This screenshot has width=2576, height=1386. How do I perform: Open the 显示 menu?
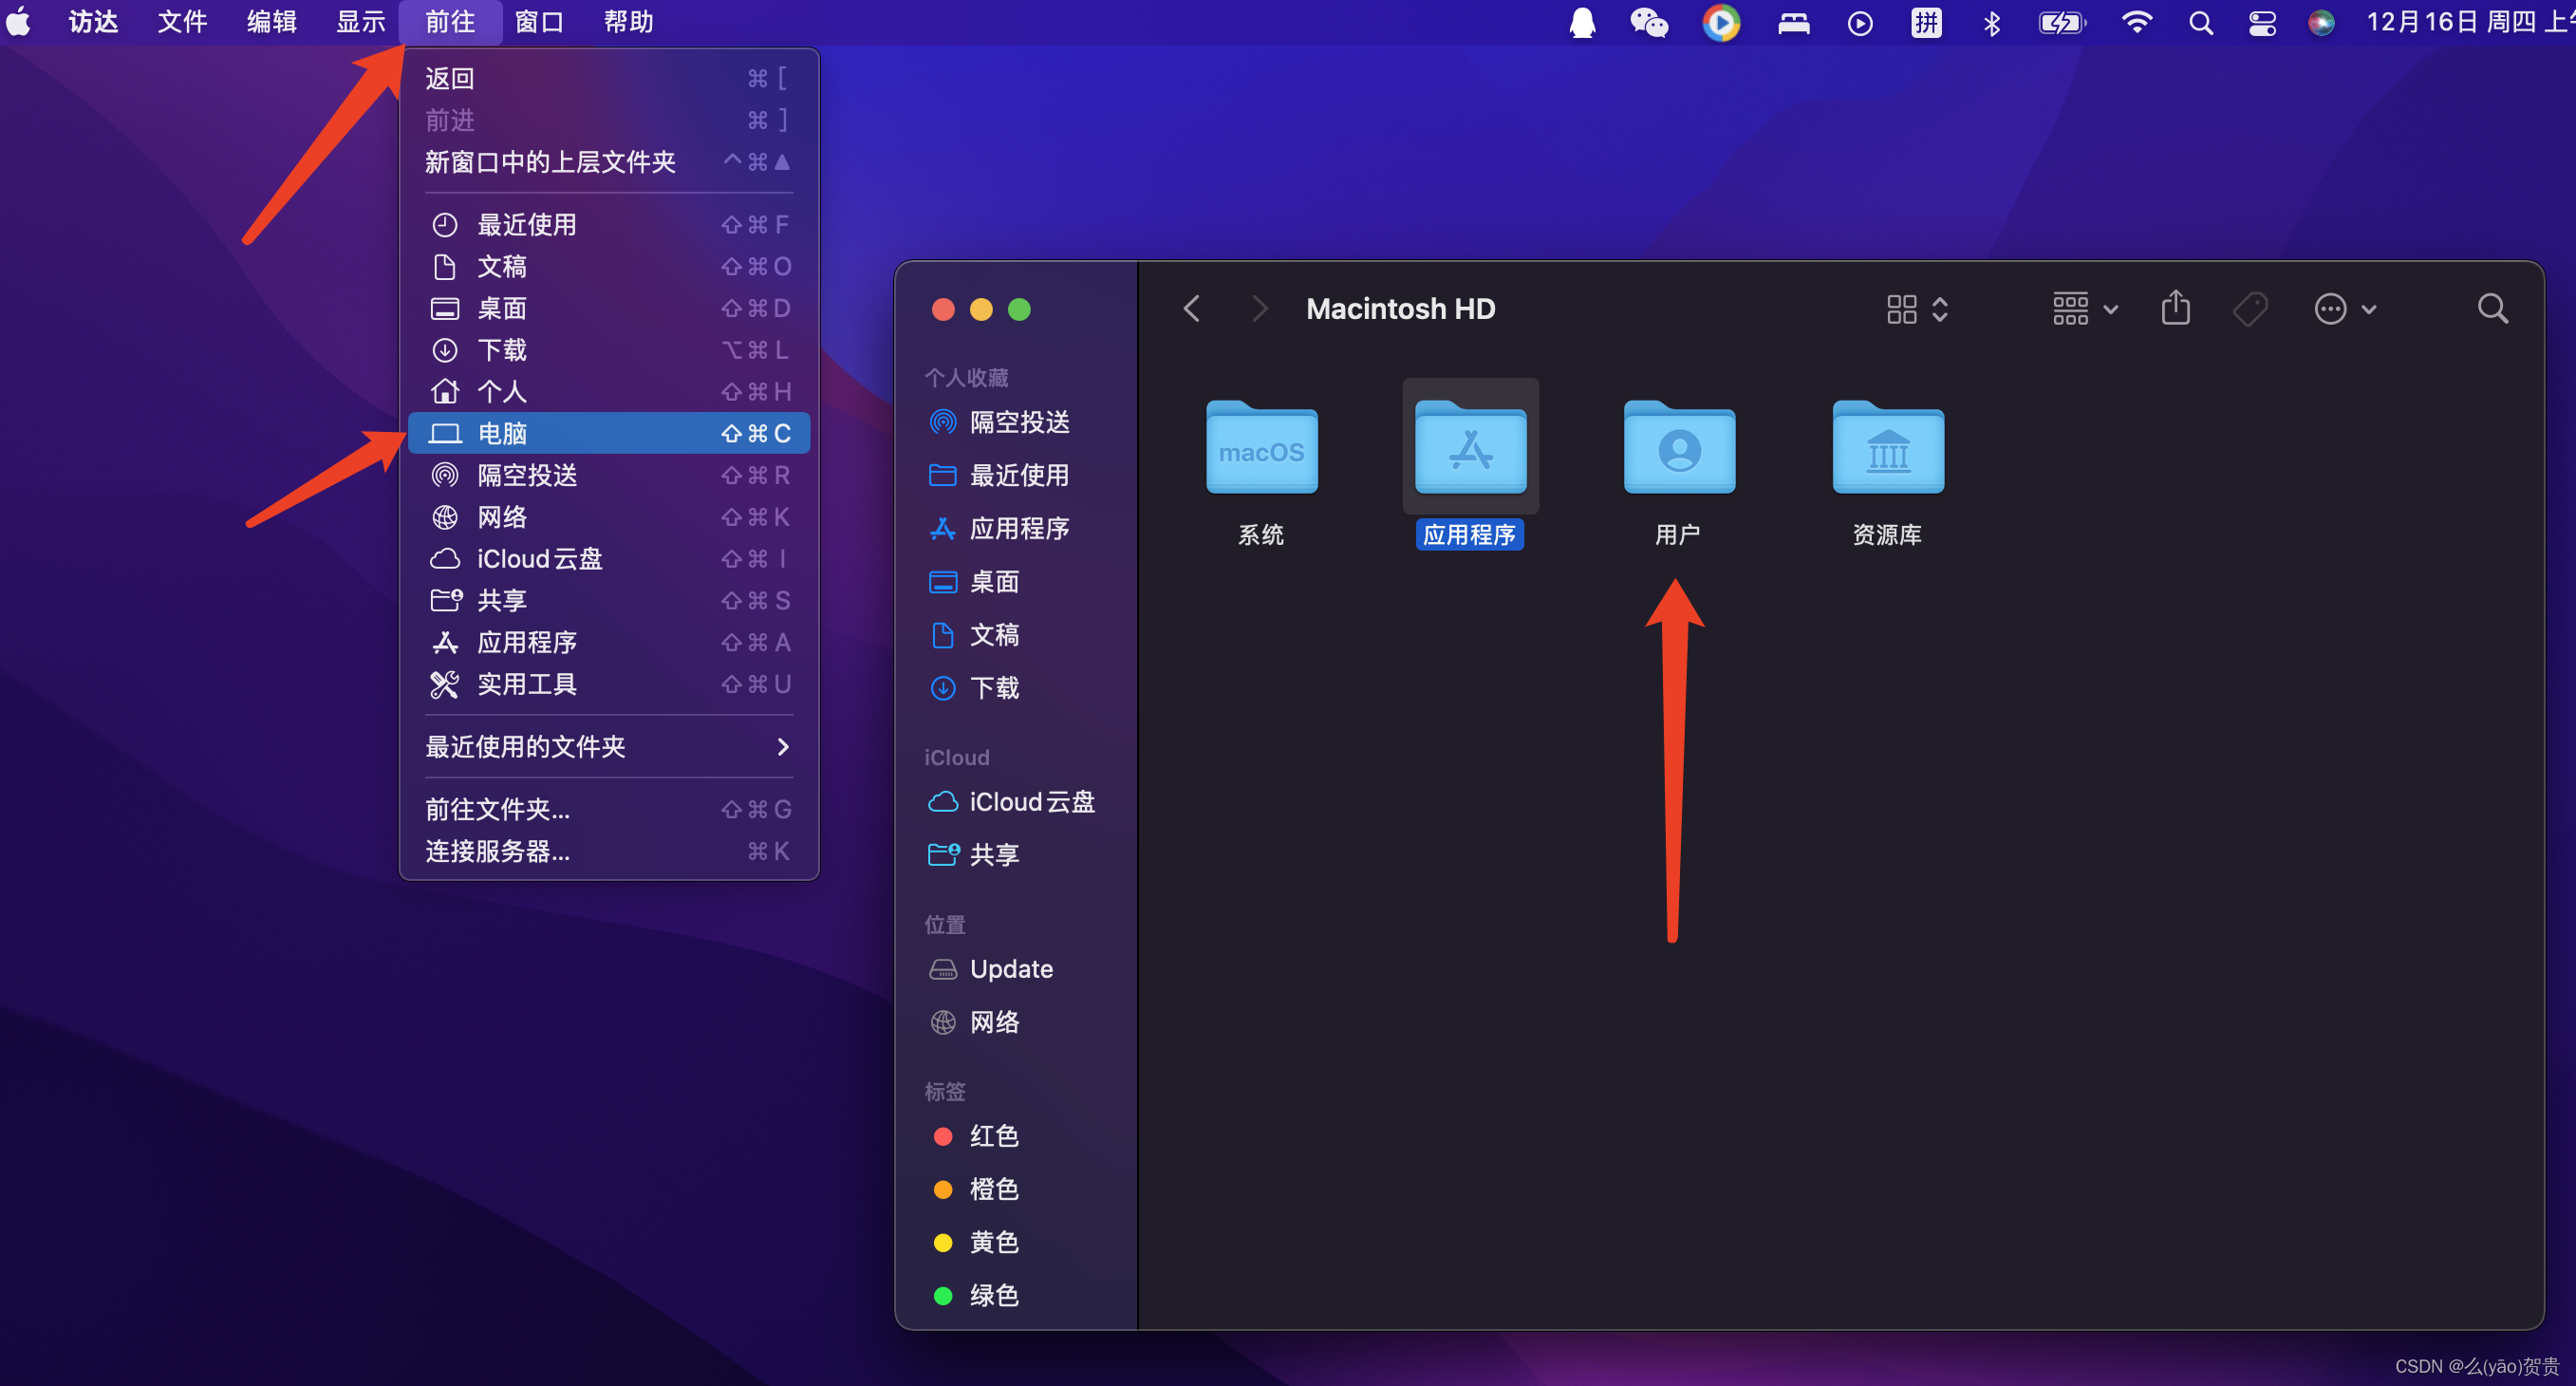click(360, 22)
